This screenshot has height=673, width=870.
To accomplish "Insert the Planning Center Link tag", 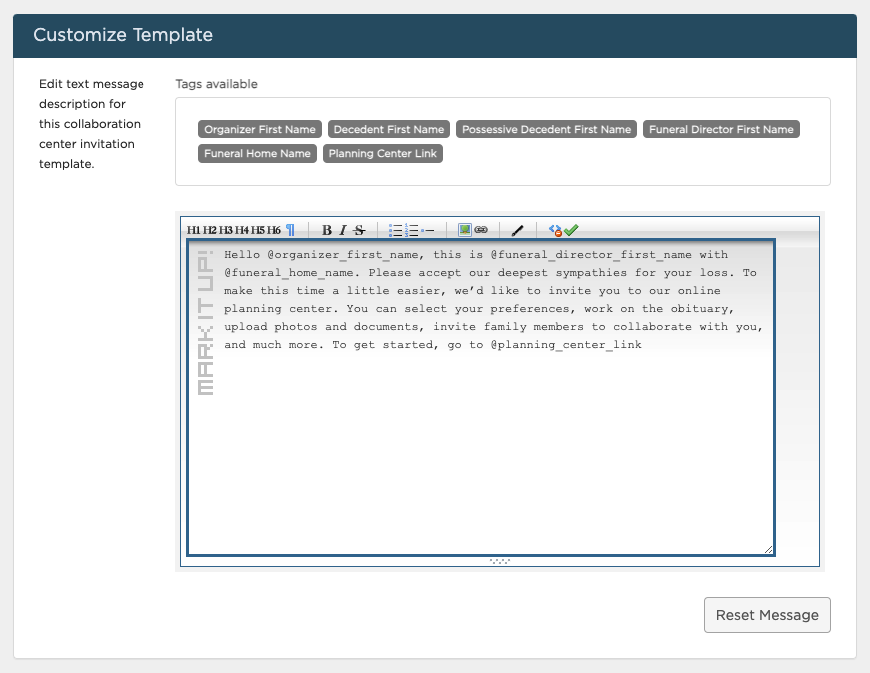I will (385, 153).
